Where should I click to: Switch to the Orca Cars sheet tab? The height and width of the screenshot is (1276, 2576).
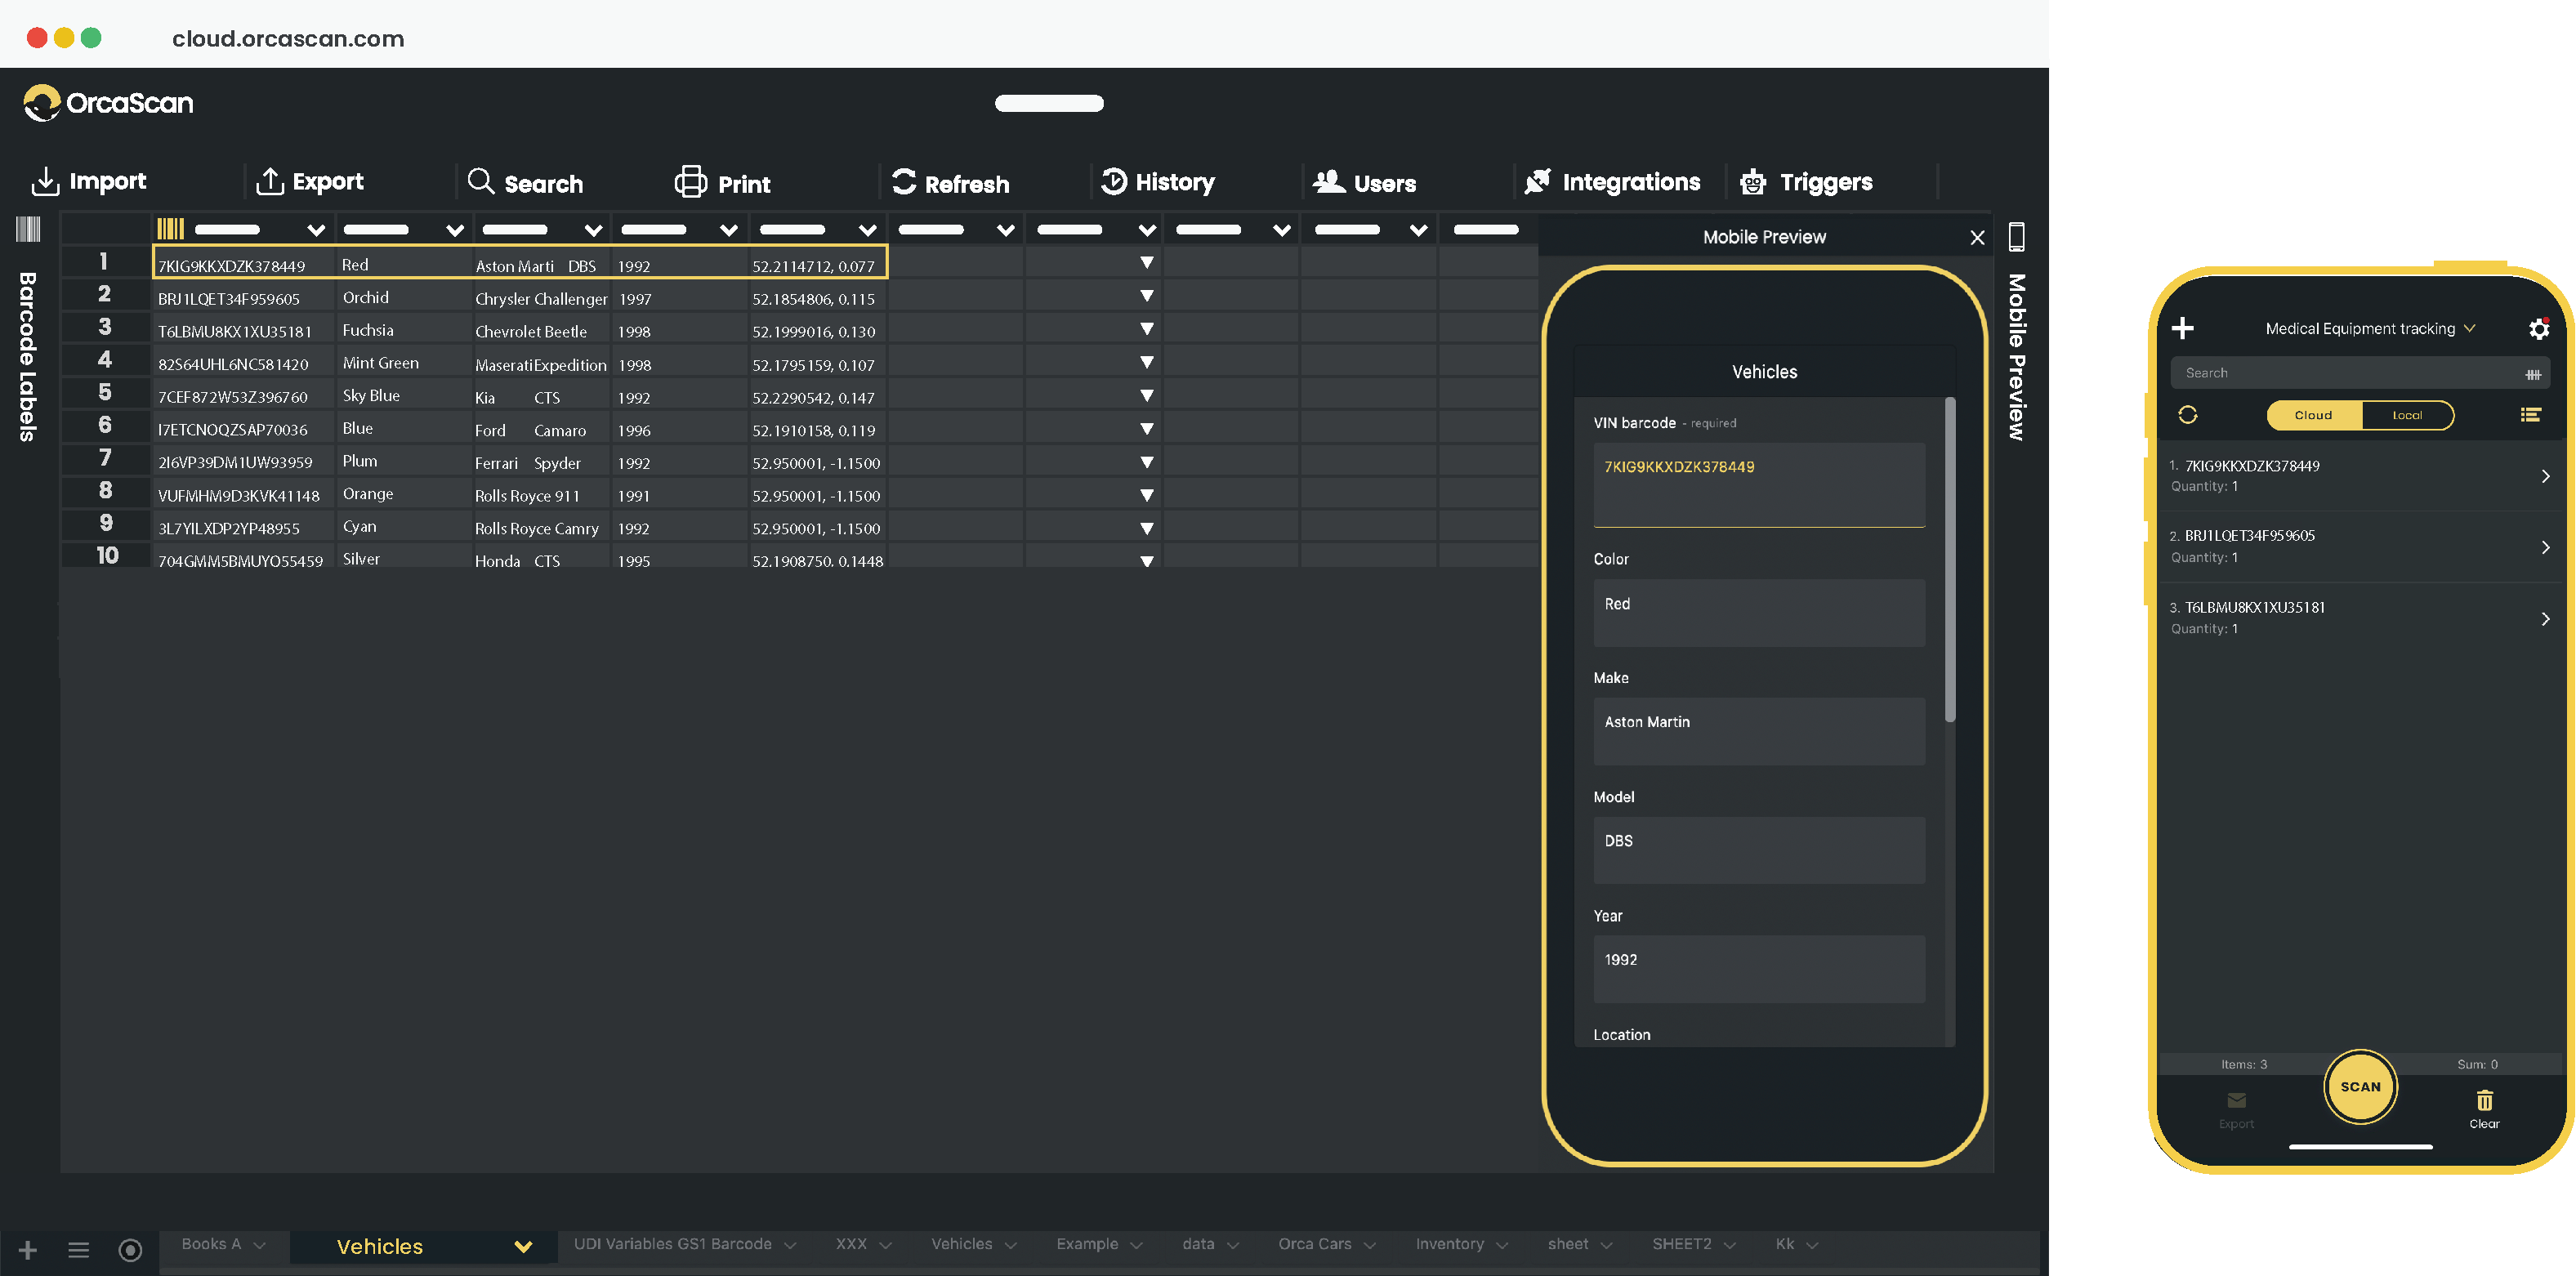(1315, 1244)
